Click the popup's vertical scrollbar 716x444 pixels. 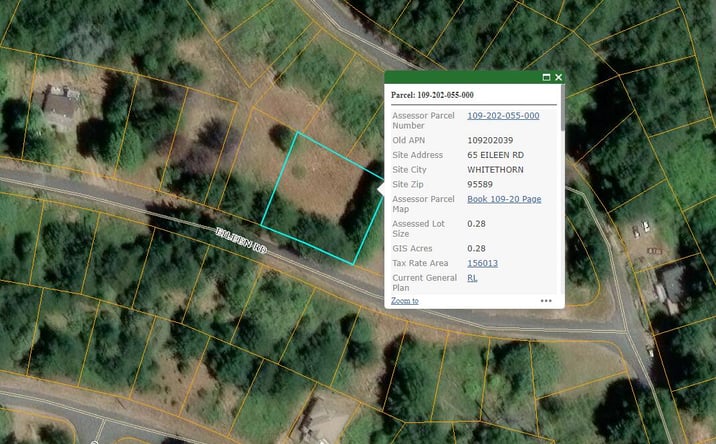point(563,109)
